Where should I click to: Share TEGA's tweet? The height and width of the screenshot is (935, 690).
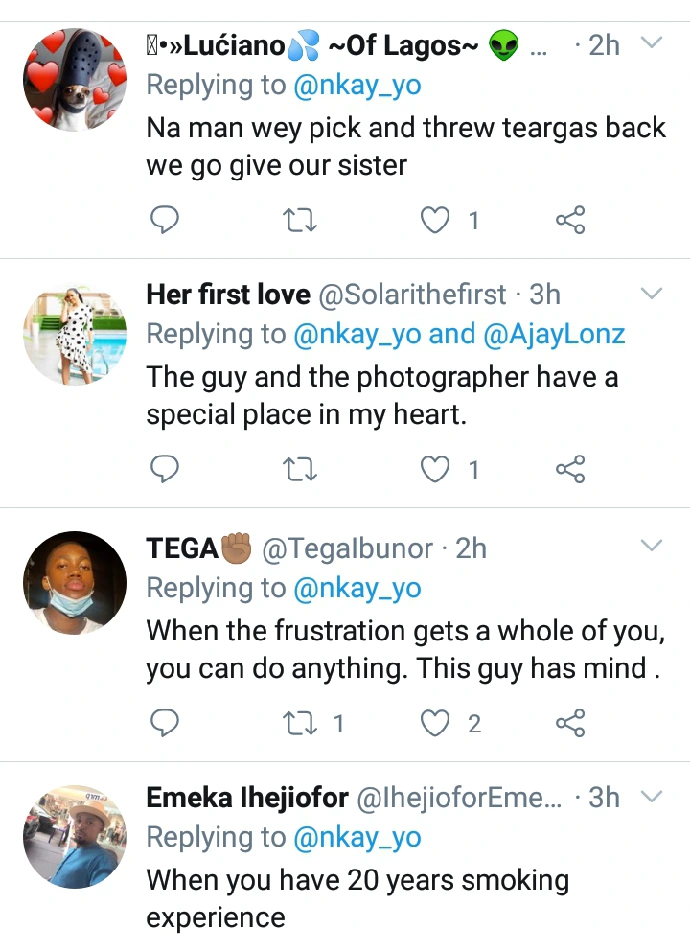(x=570, y=722)
